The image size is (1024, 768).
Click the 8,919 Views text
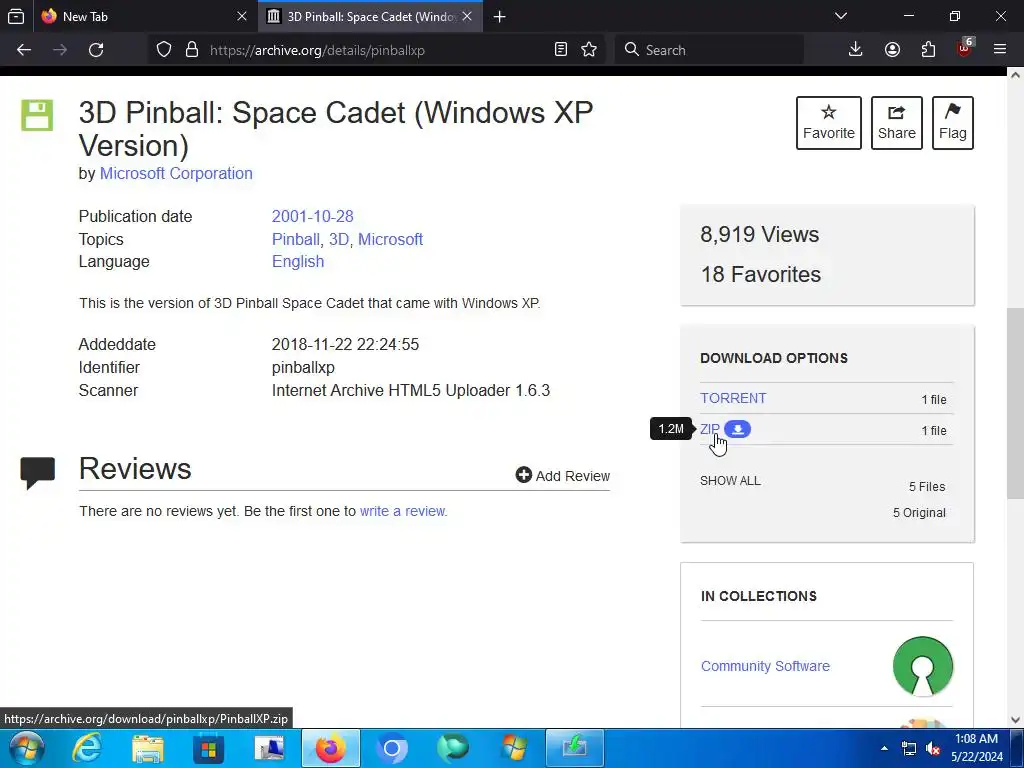click(760, 234)
